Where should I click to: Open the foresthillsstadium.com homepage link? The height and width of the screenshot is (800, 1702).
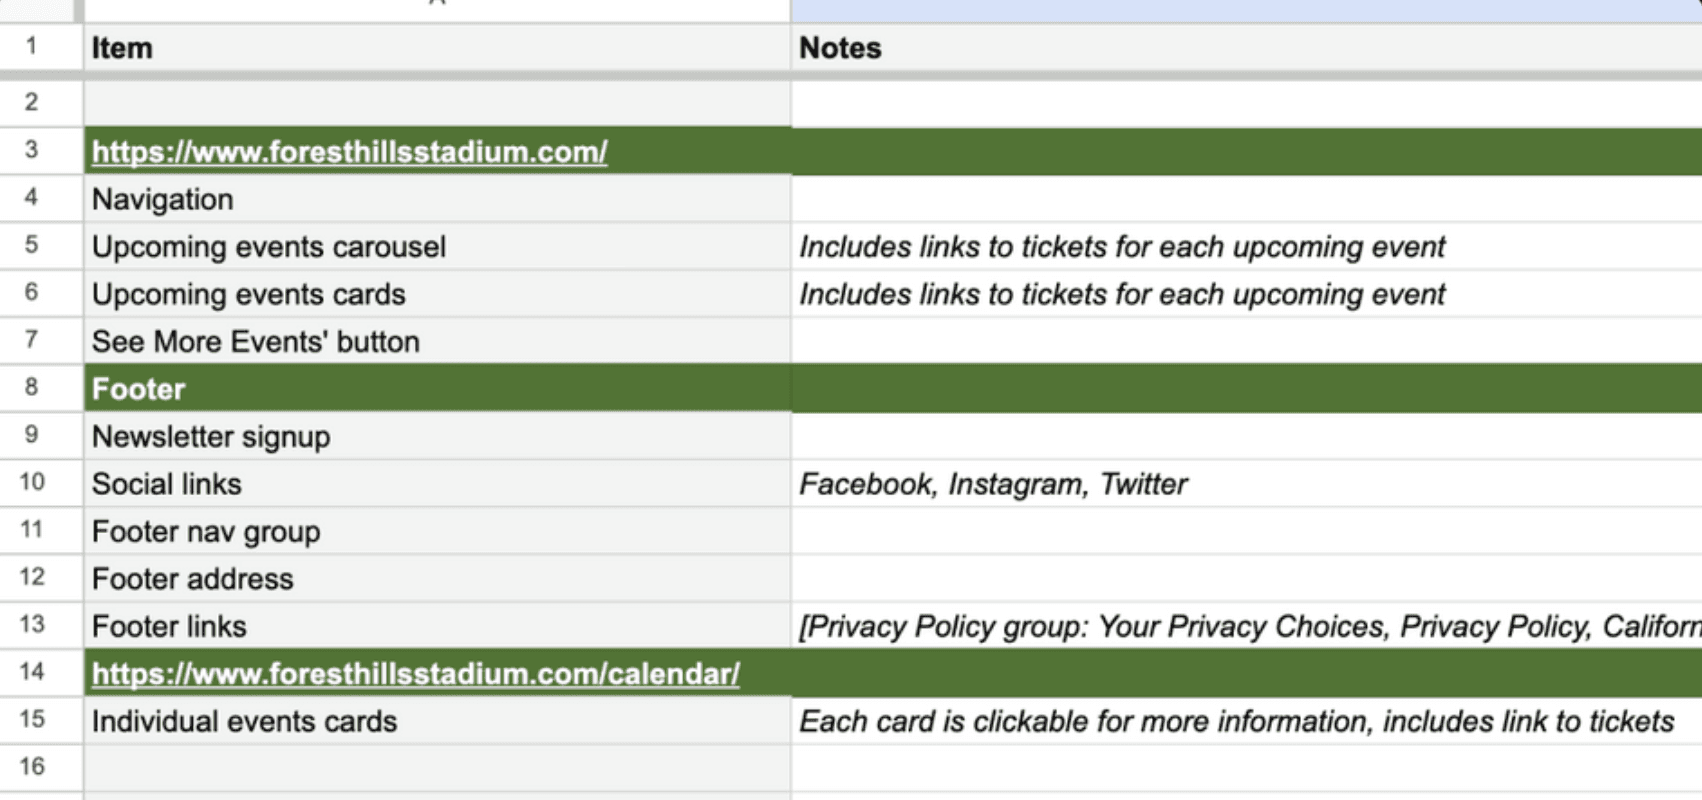[x=349, y=152]
